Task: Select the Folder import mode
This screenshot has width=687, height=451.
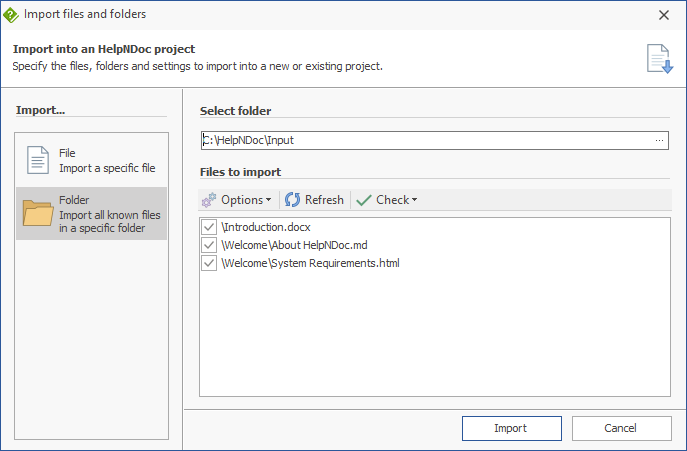Action: click(x=92, y=213)
